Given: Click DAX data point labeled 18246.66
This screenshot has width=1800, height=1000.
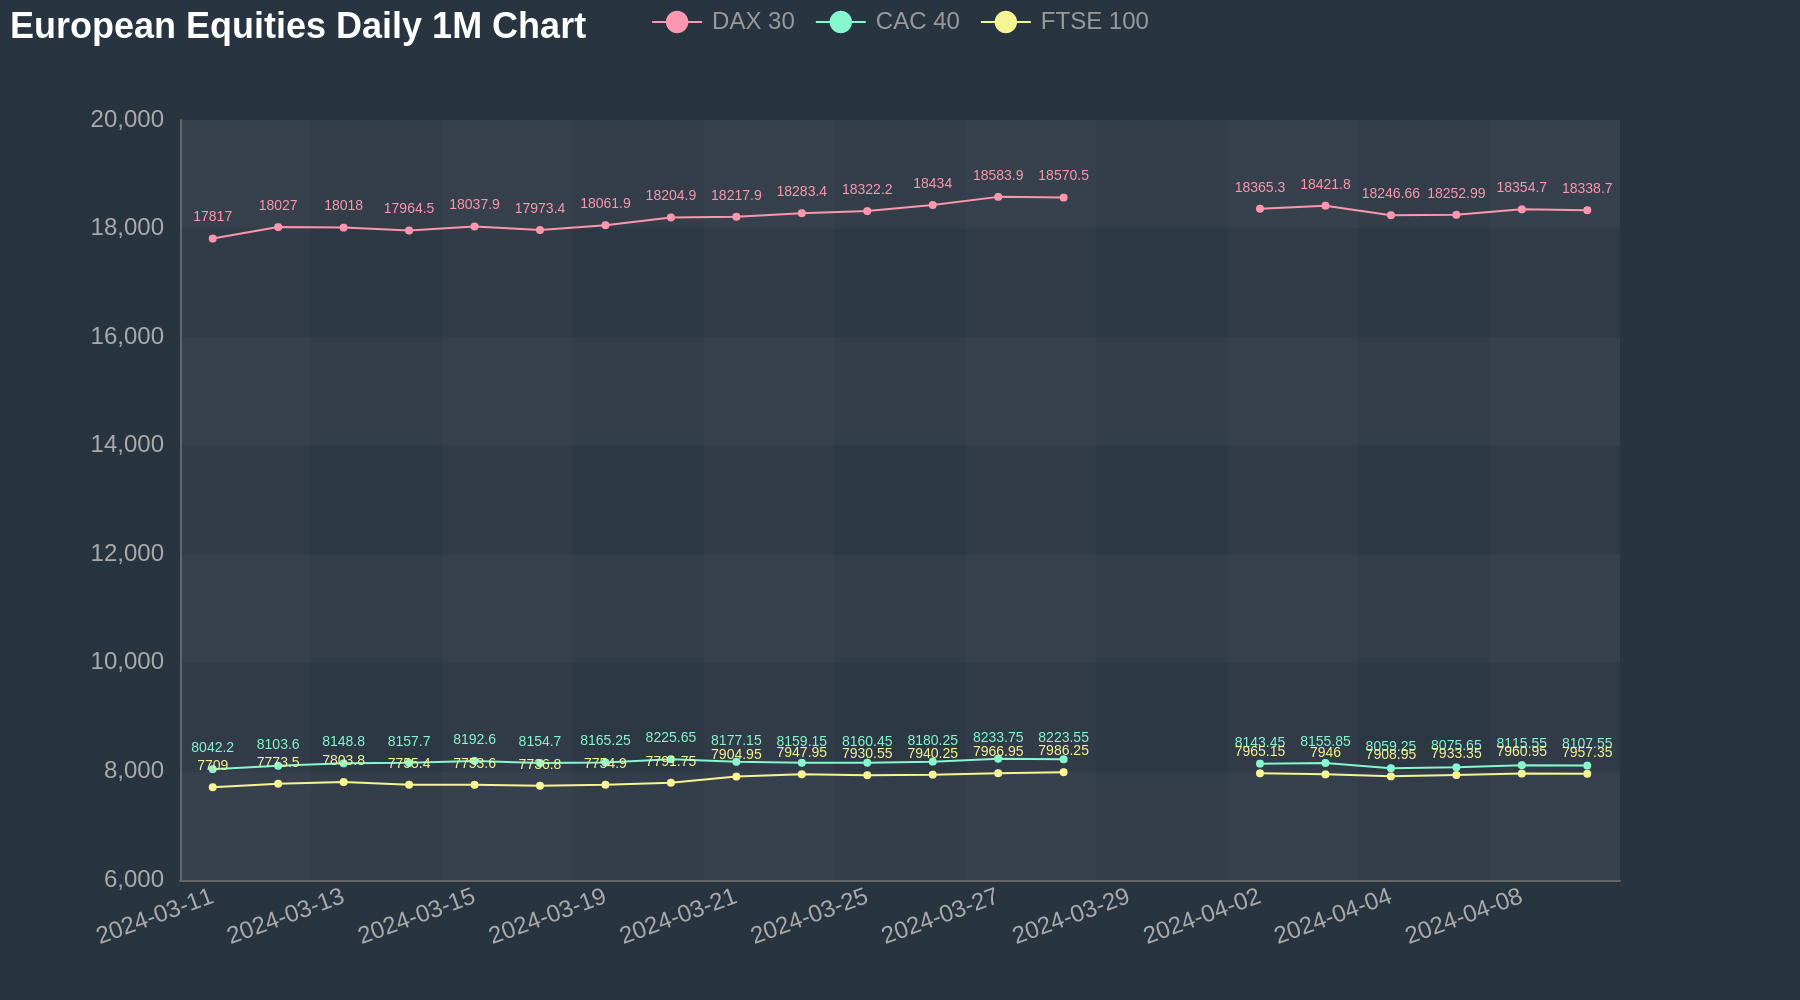Looking at the screenshot, I should pyautogui.click(x=1391, y=215).
